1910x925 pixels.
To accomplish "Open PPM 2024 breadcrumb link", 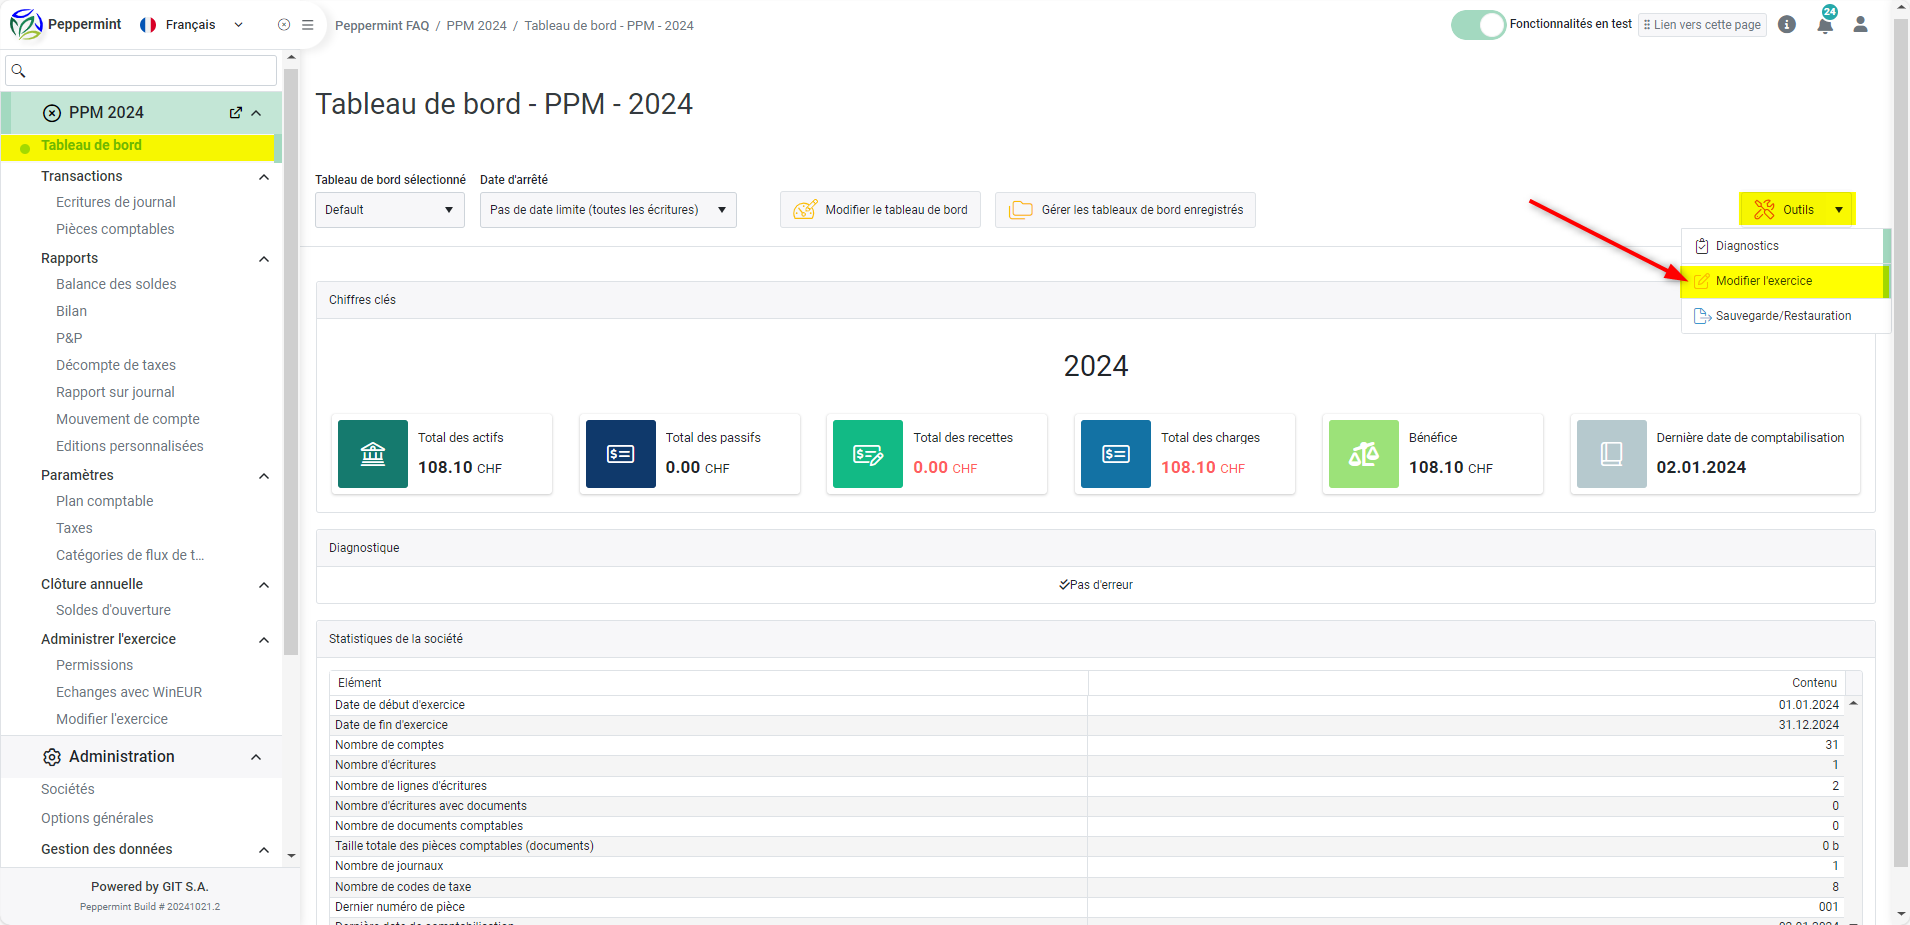I will click(x=476, y=26).
